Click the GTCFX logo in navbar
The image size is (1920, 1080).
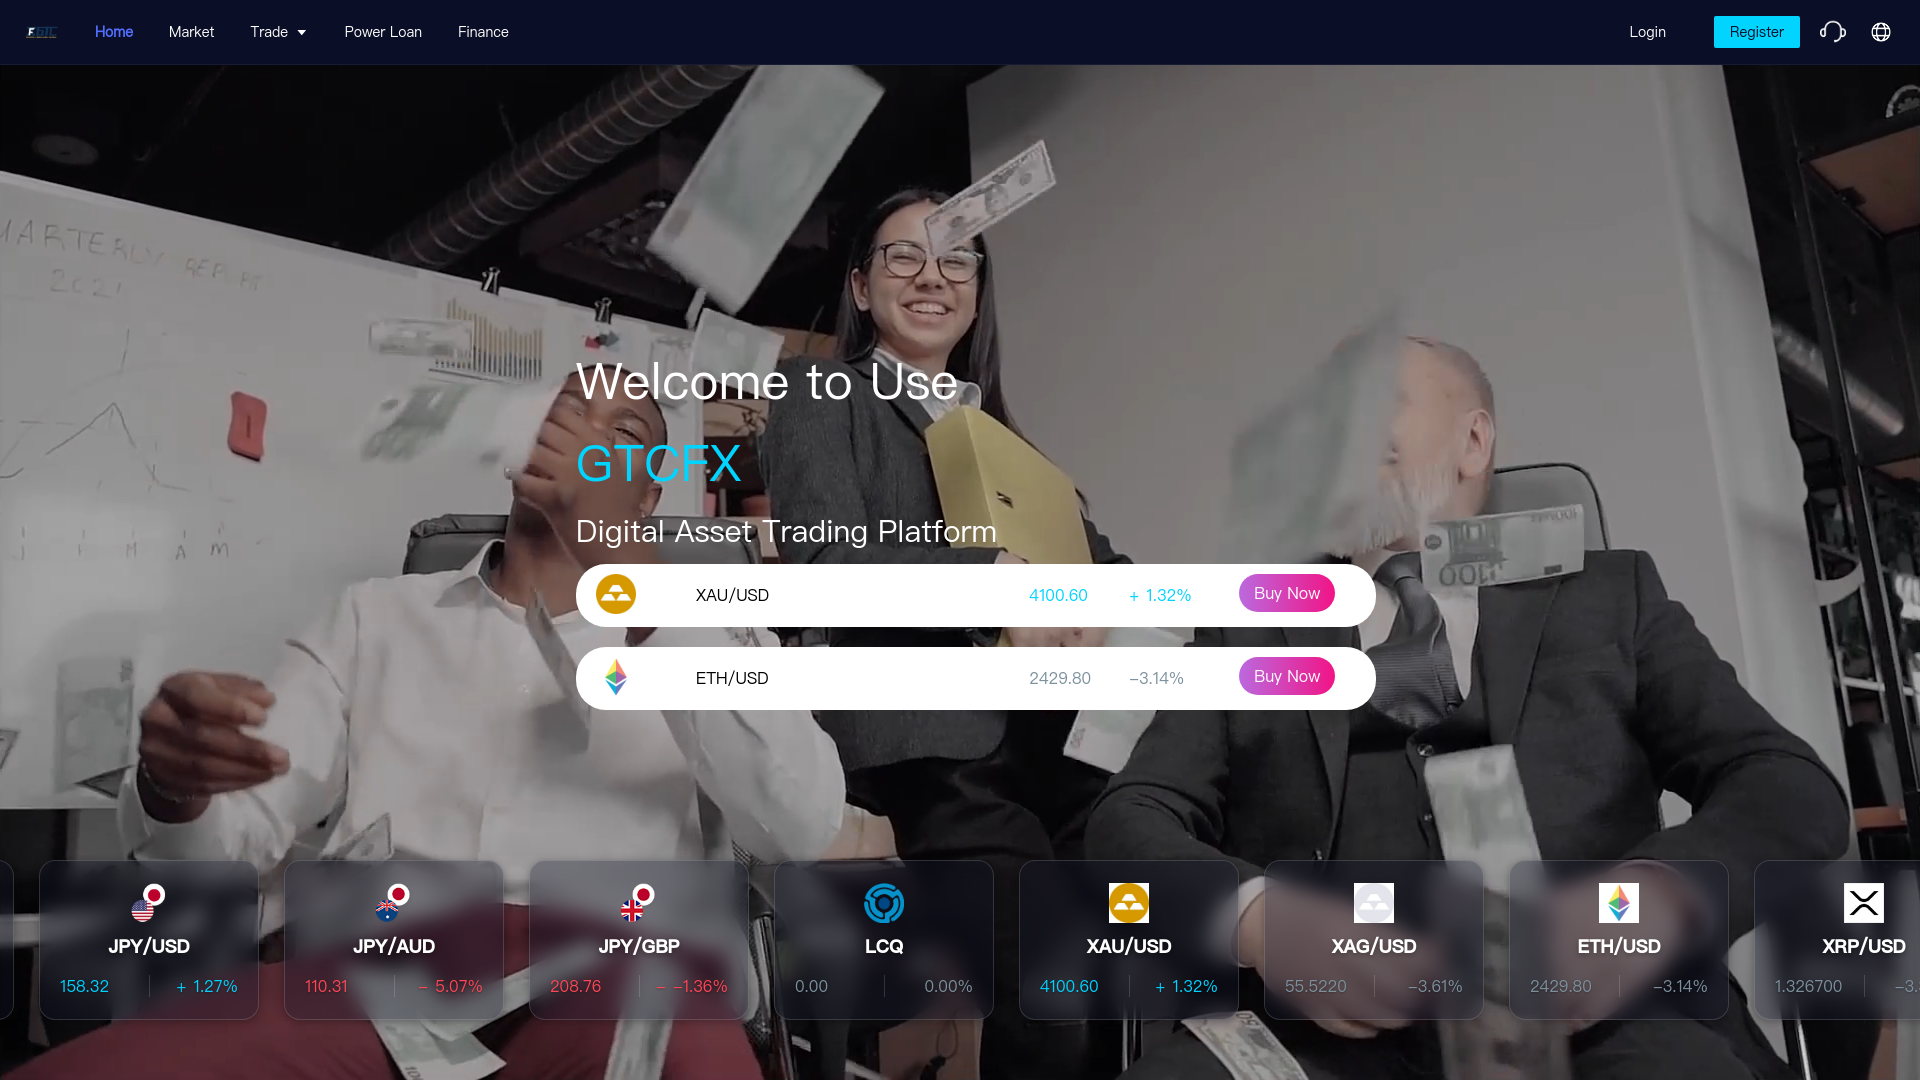pyautogui.click(x=41, y=32)
